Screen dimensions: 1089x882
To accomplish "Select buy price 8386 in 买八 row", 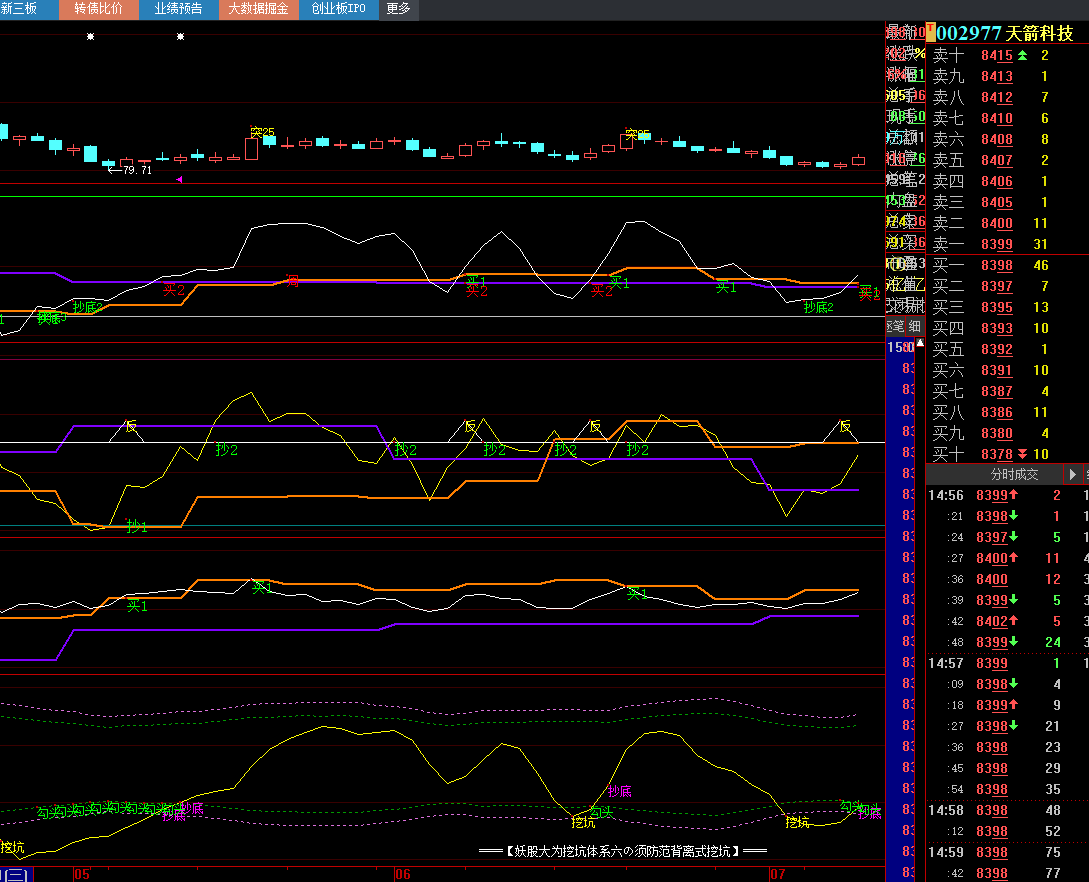I will (997, 413).
